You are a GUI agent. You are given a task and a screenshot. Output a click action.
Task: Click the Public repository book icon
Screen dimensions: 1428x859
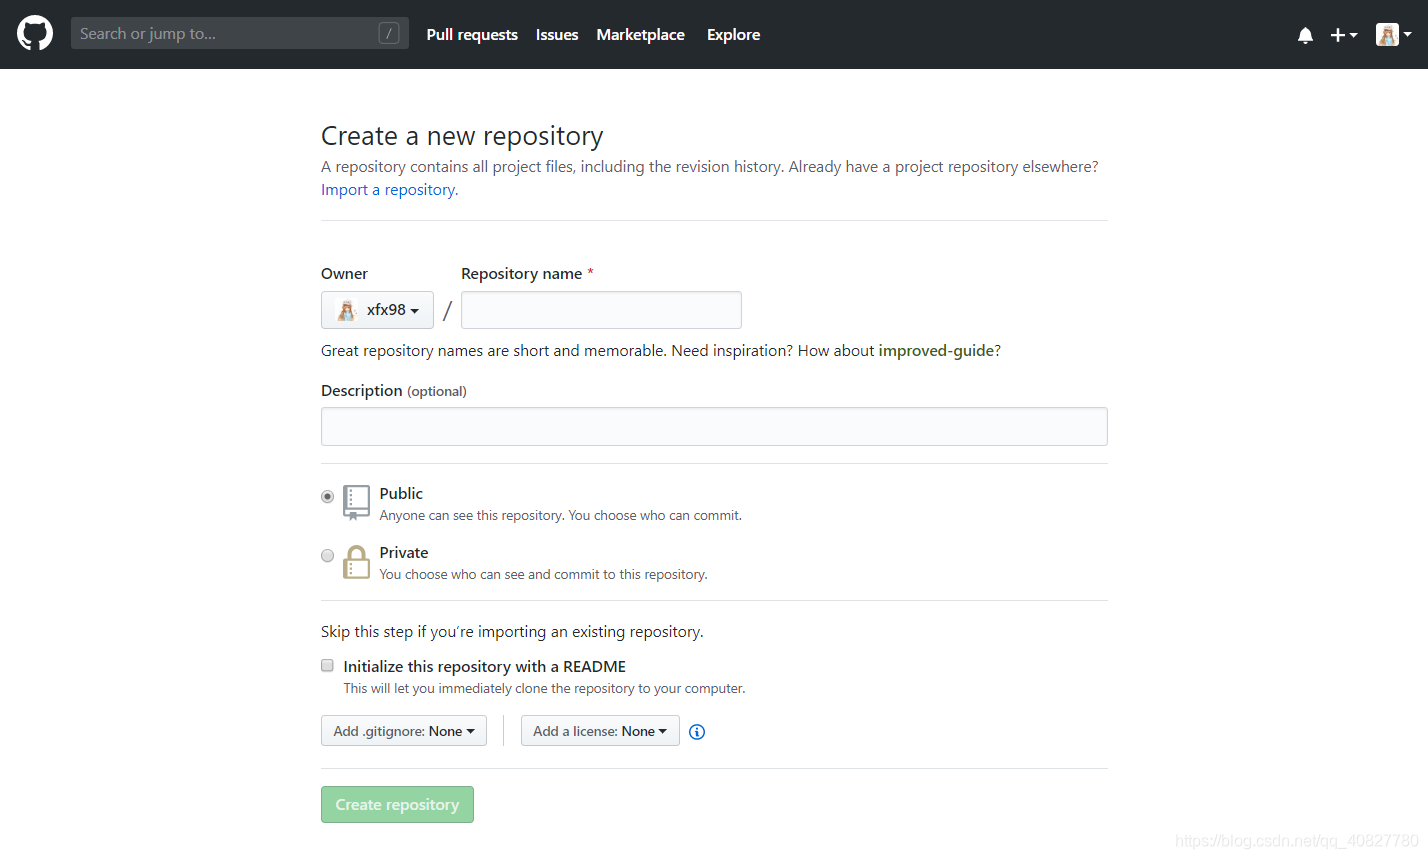point(356,502)
